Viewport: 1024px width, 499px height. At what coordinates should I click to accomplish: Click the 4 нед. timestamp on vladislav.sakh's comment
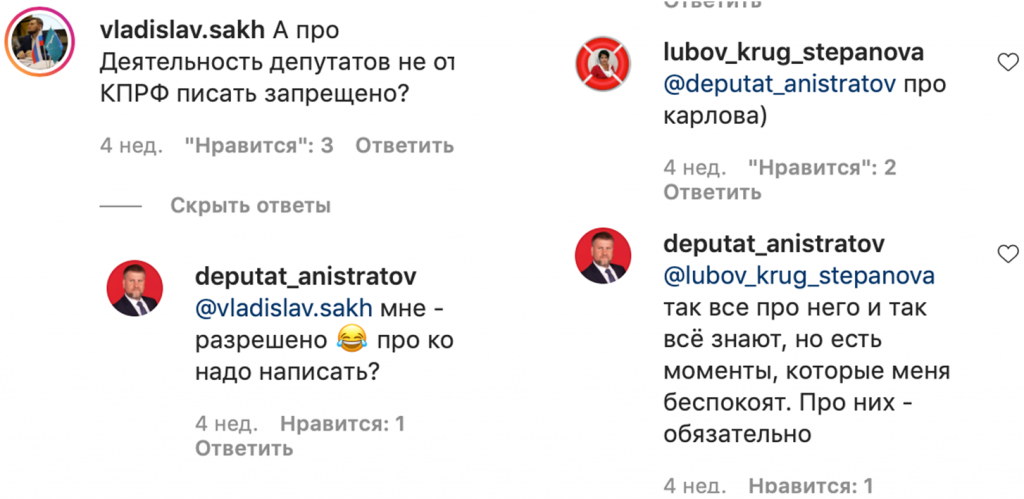pyautogui.click(x=131, y=146)
